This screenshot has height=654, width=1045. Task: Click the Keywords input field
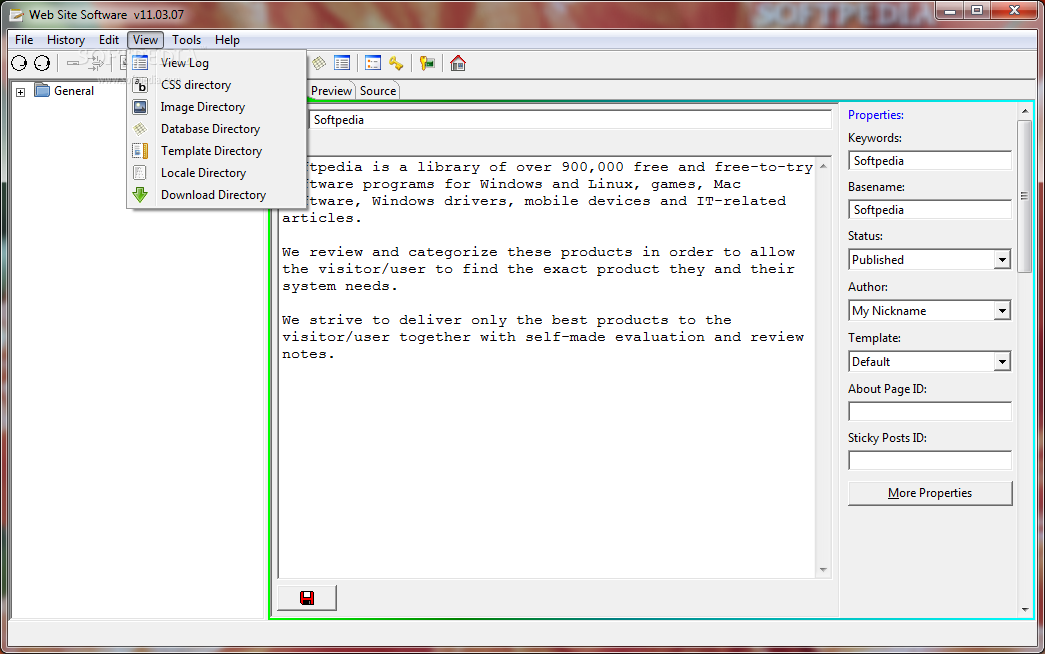(x=930, y=161)
